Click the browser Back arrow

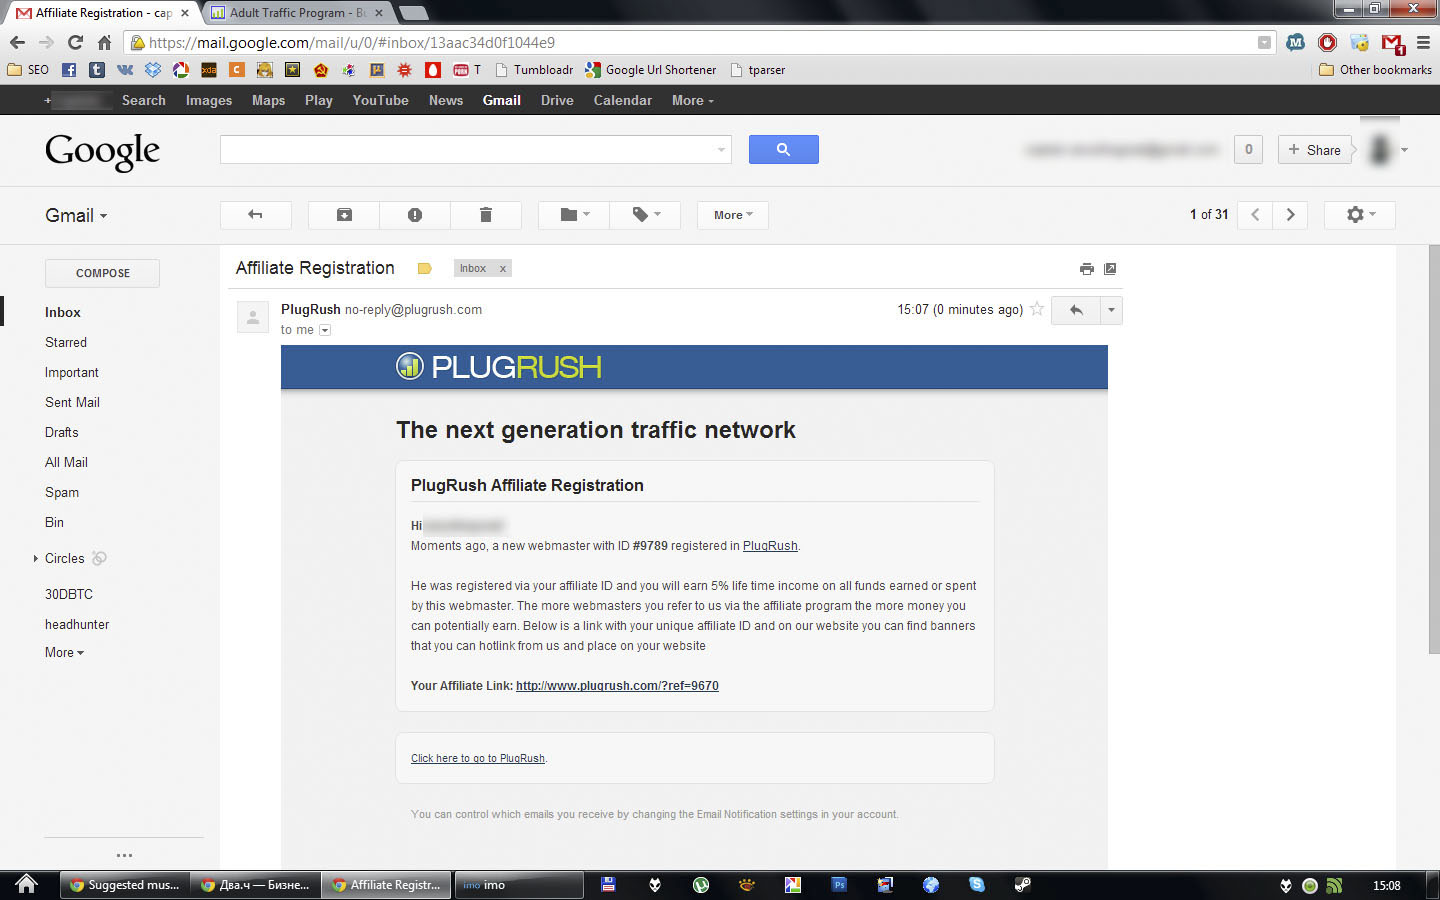coord(17,42)
